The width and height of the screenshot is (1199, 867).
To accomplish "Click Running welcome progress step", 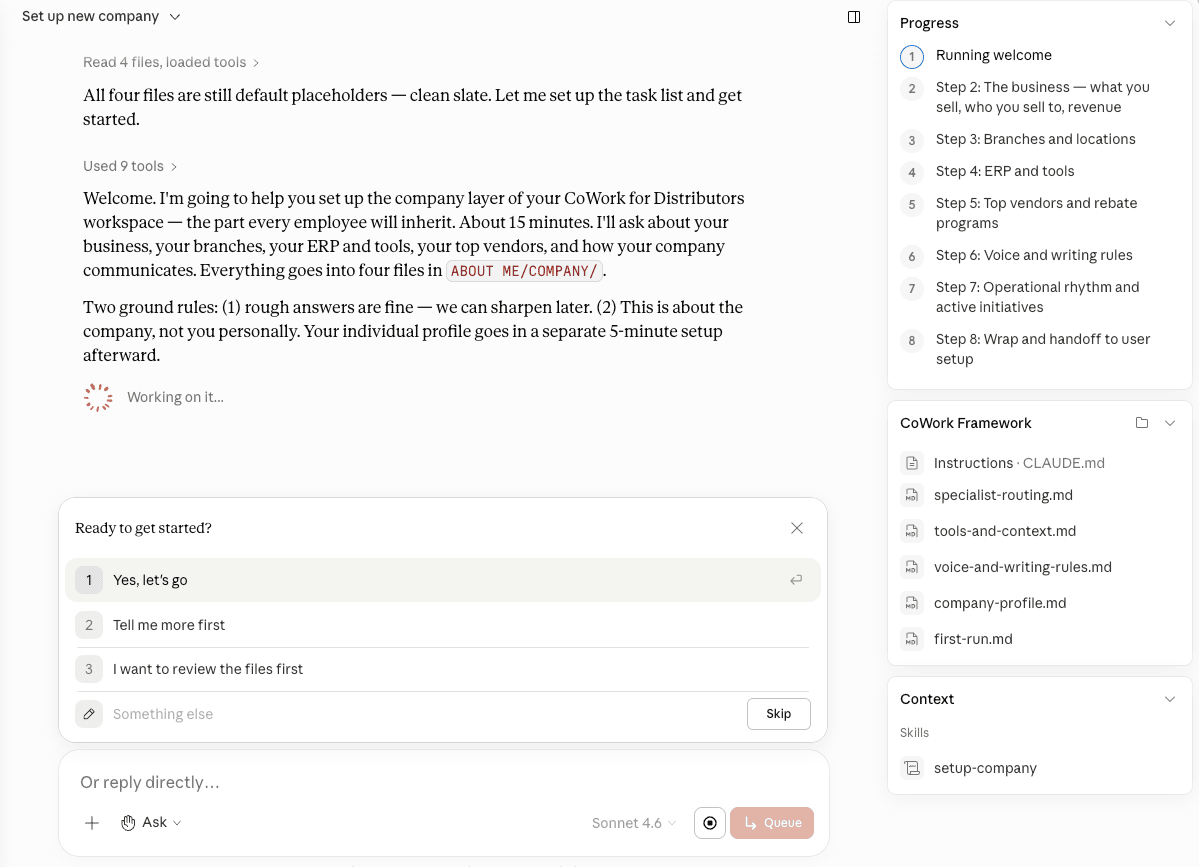I will (993, 55).
